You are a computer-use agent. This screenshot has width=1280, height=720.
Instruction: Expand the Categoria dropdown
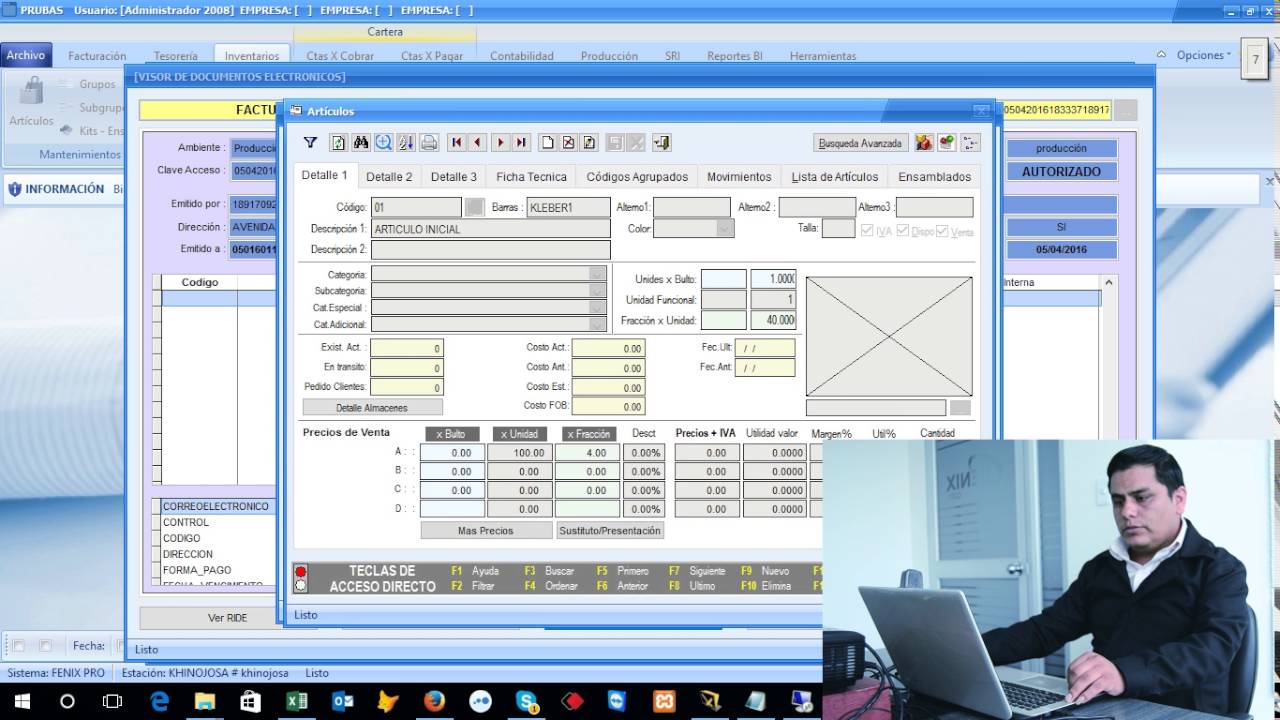(598, 274)
